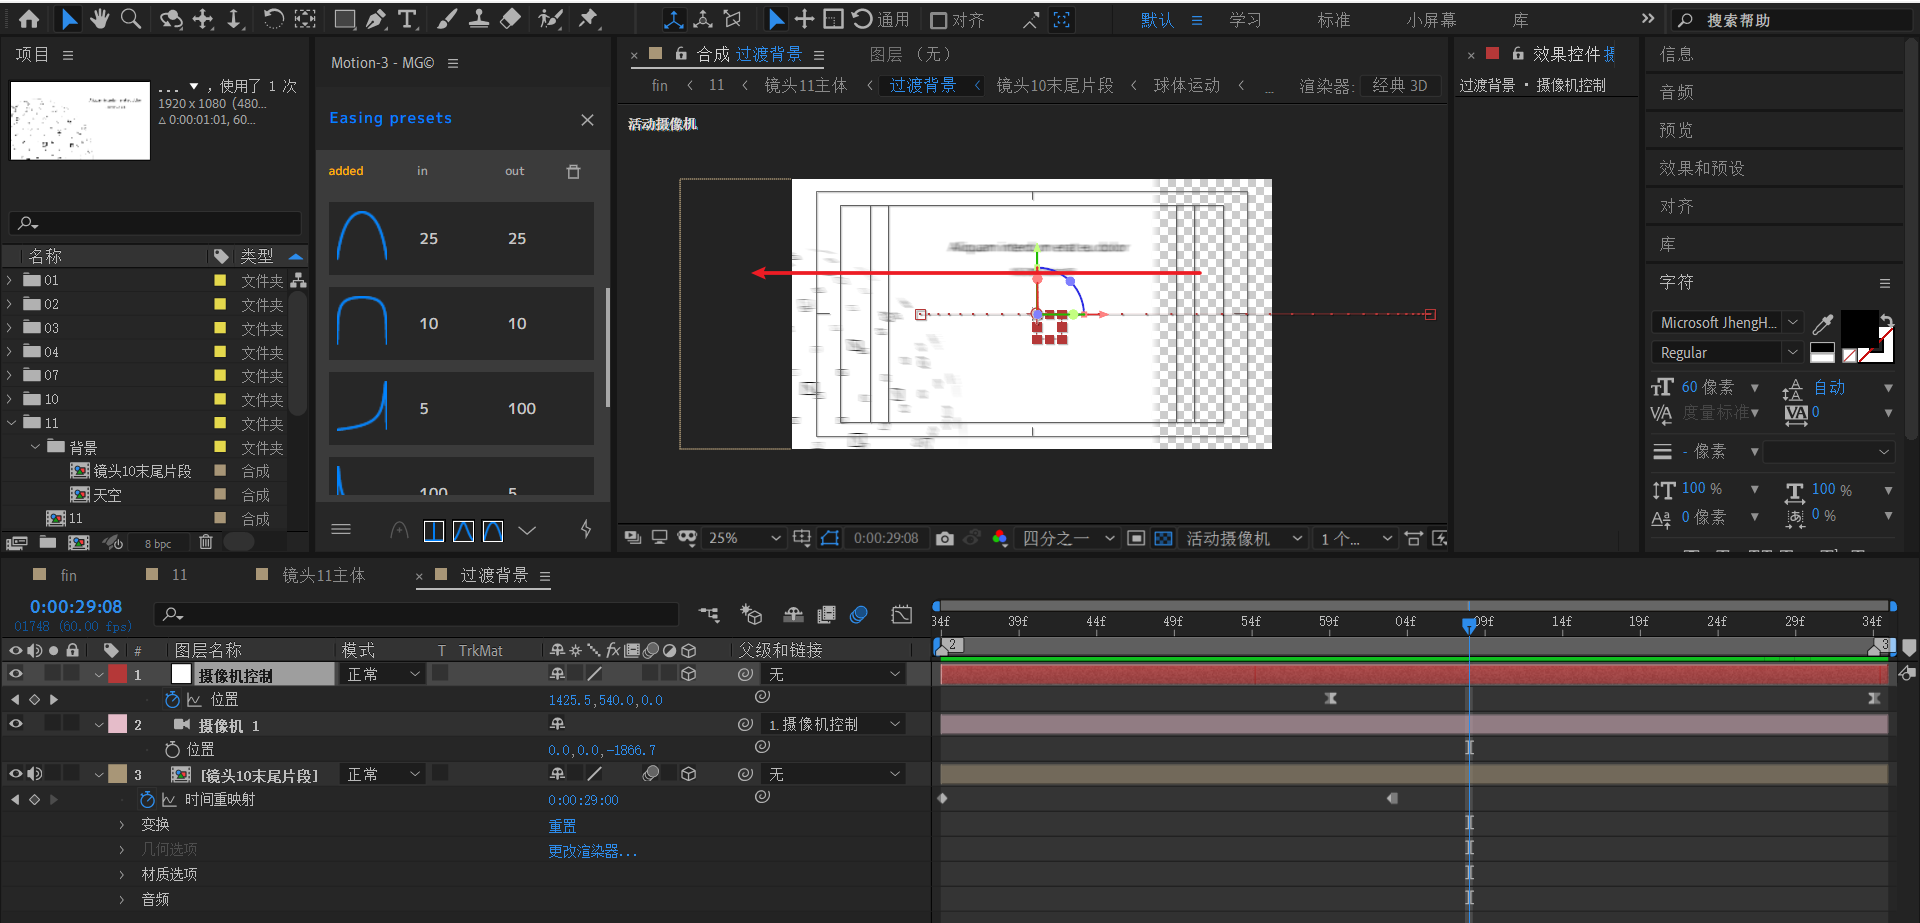Image resolution: width=1920 pixels, height=923 pixels.
Task: Take a snapshot with camera icon
Action: pyautogui.click(x=944, y=538)
